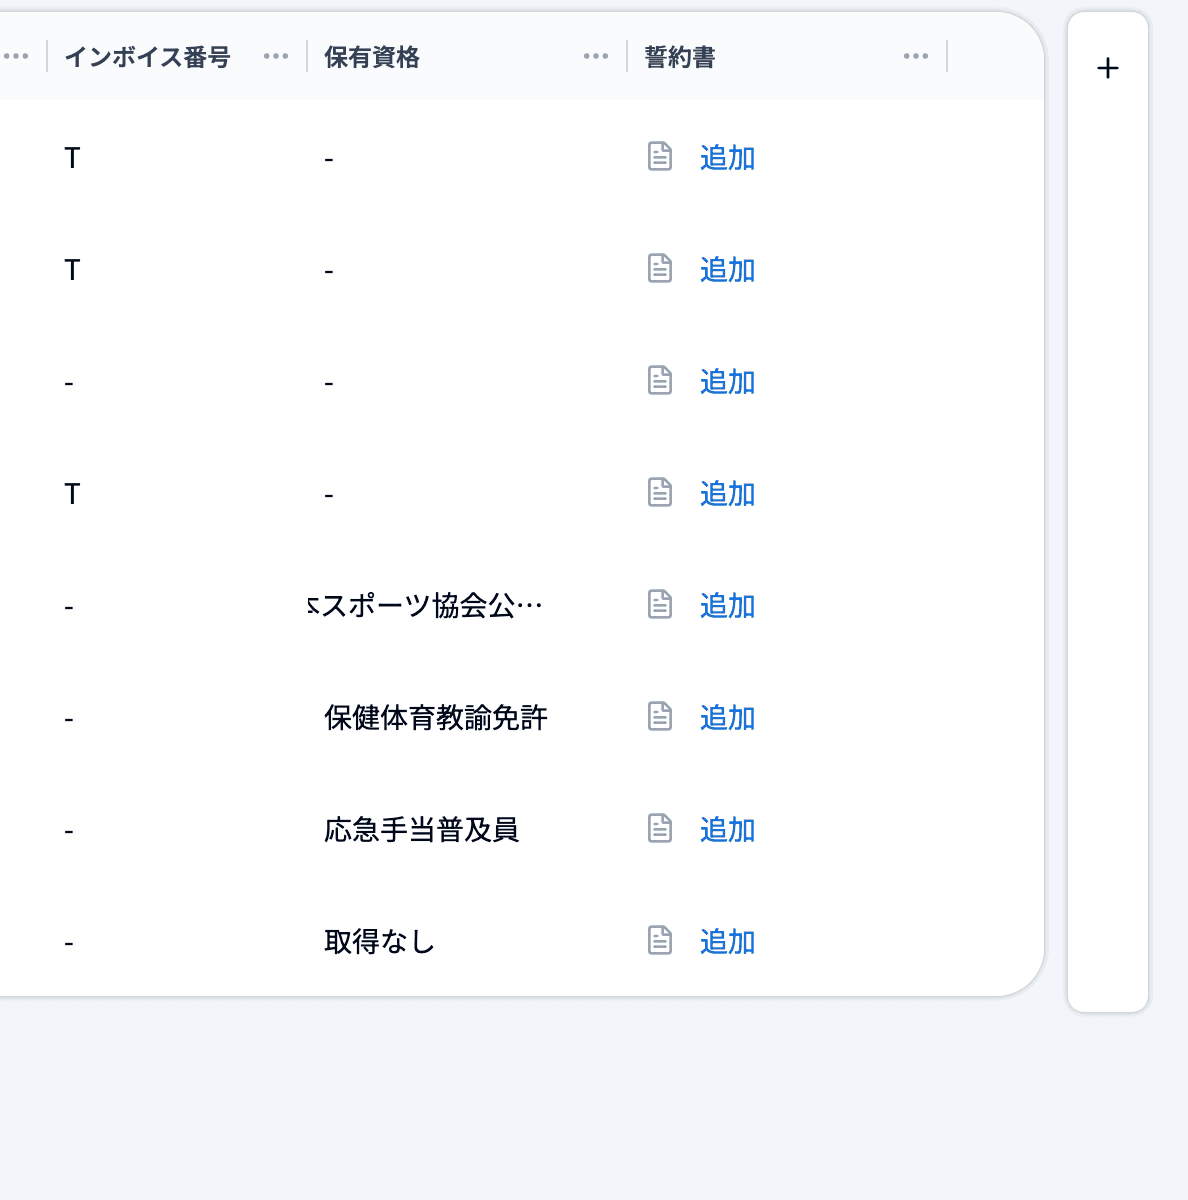Image resolution: width=1188 pixels, height=1200 pixels.
Task: Click 追加 in the 応急手当普及員 row
Action: (x=727, y=830)
